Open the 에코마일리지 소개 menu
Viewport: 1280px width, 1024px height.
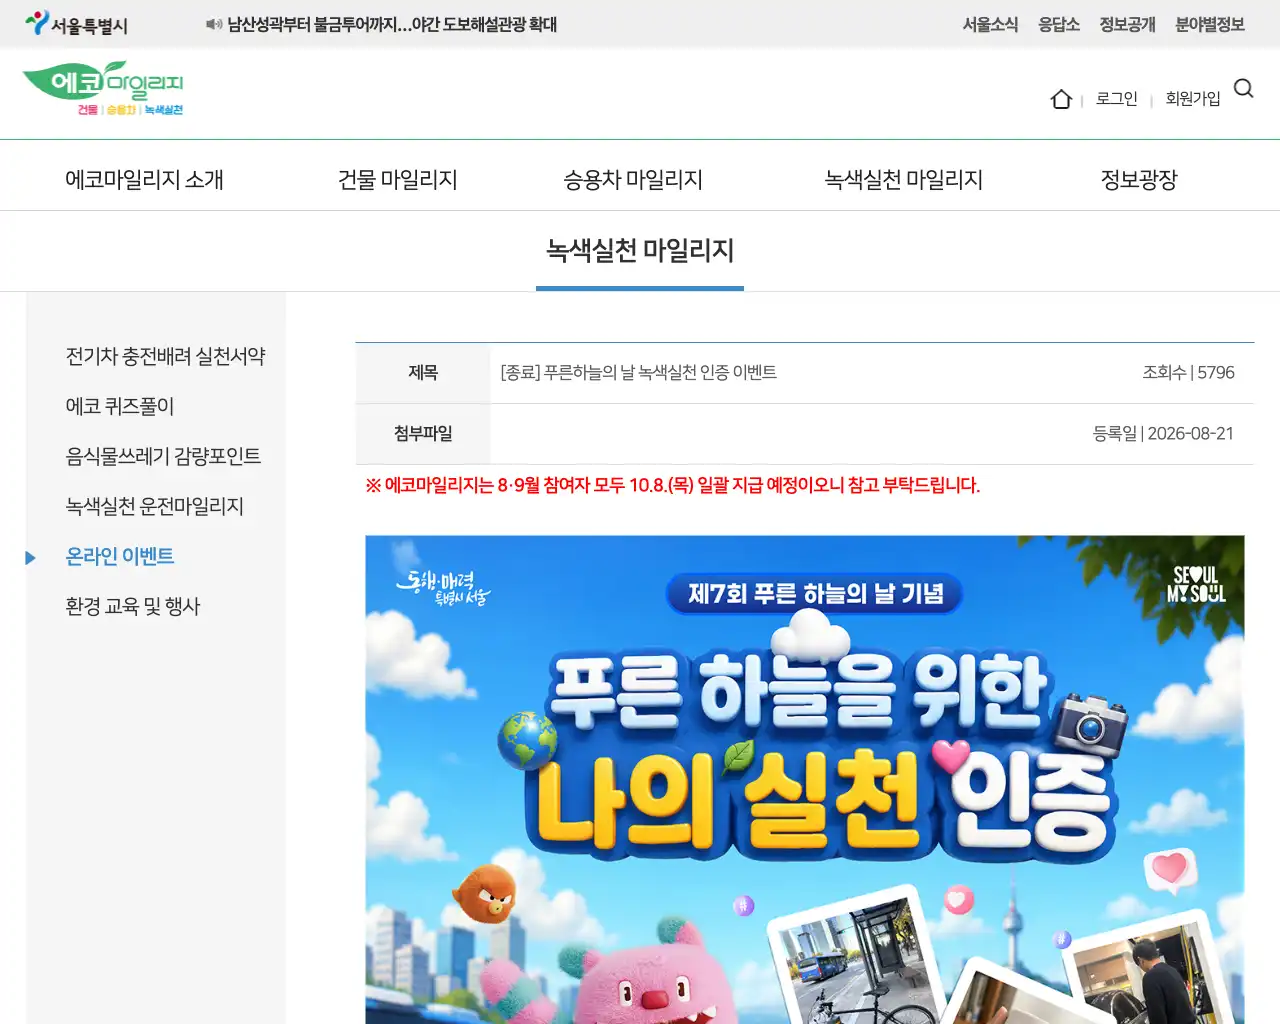pos(144,180)
